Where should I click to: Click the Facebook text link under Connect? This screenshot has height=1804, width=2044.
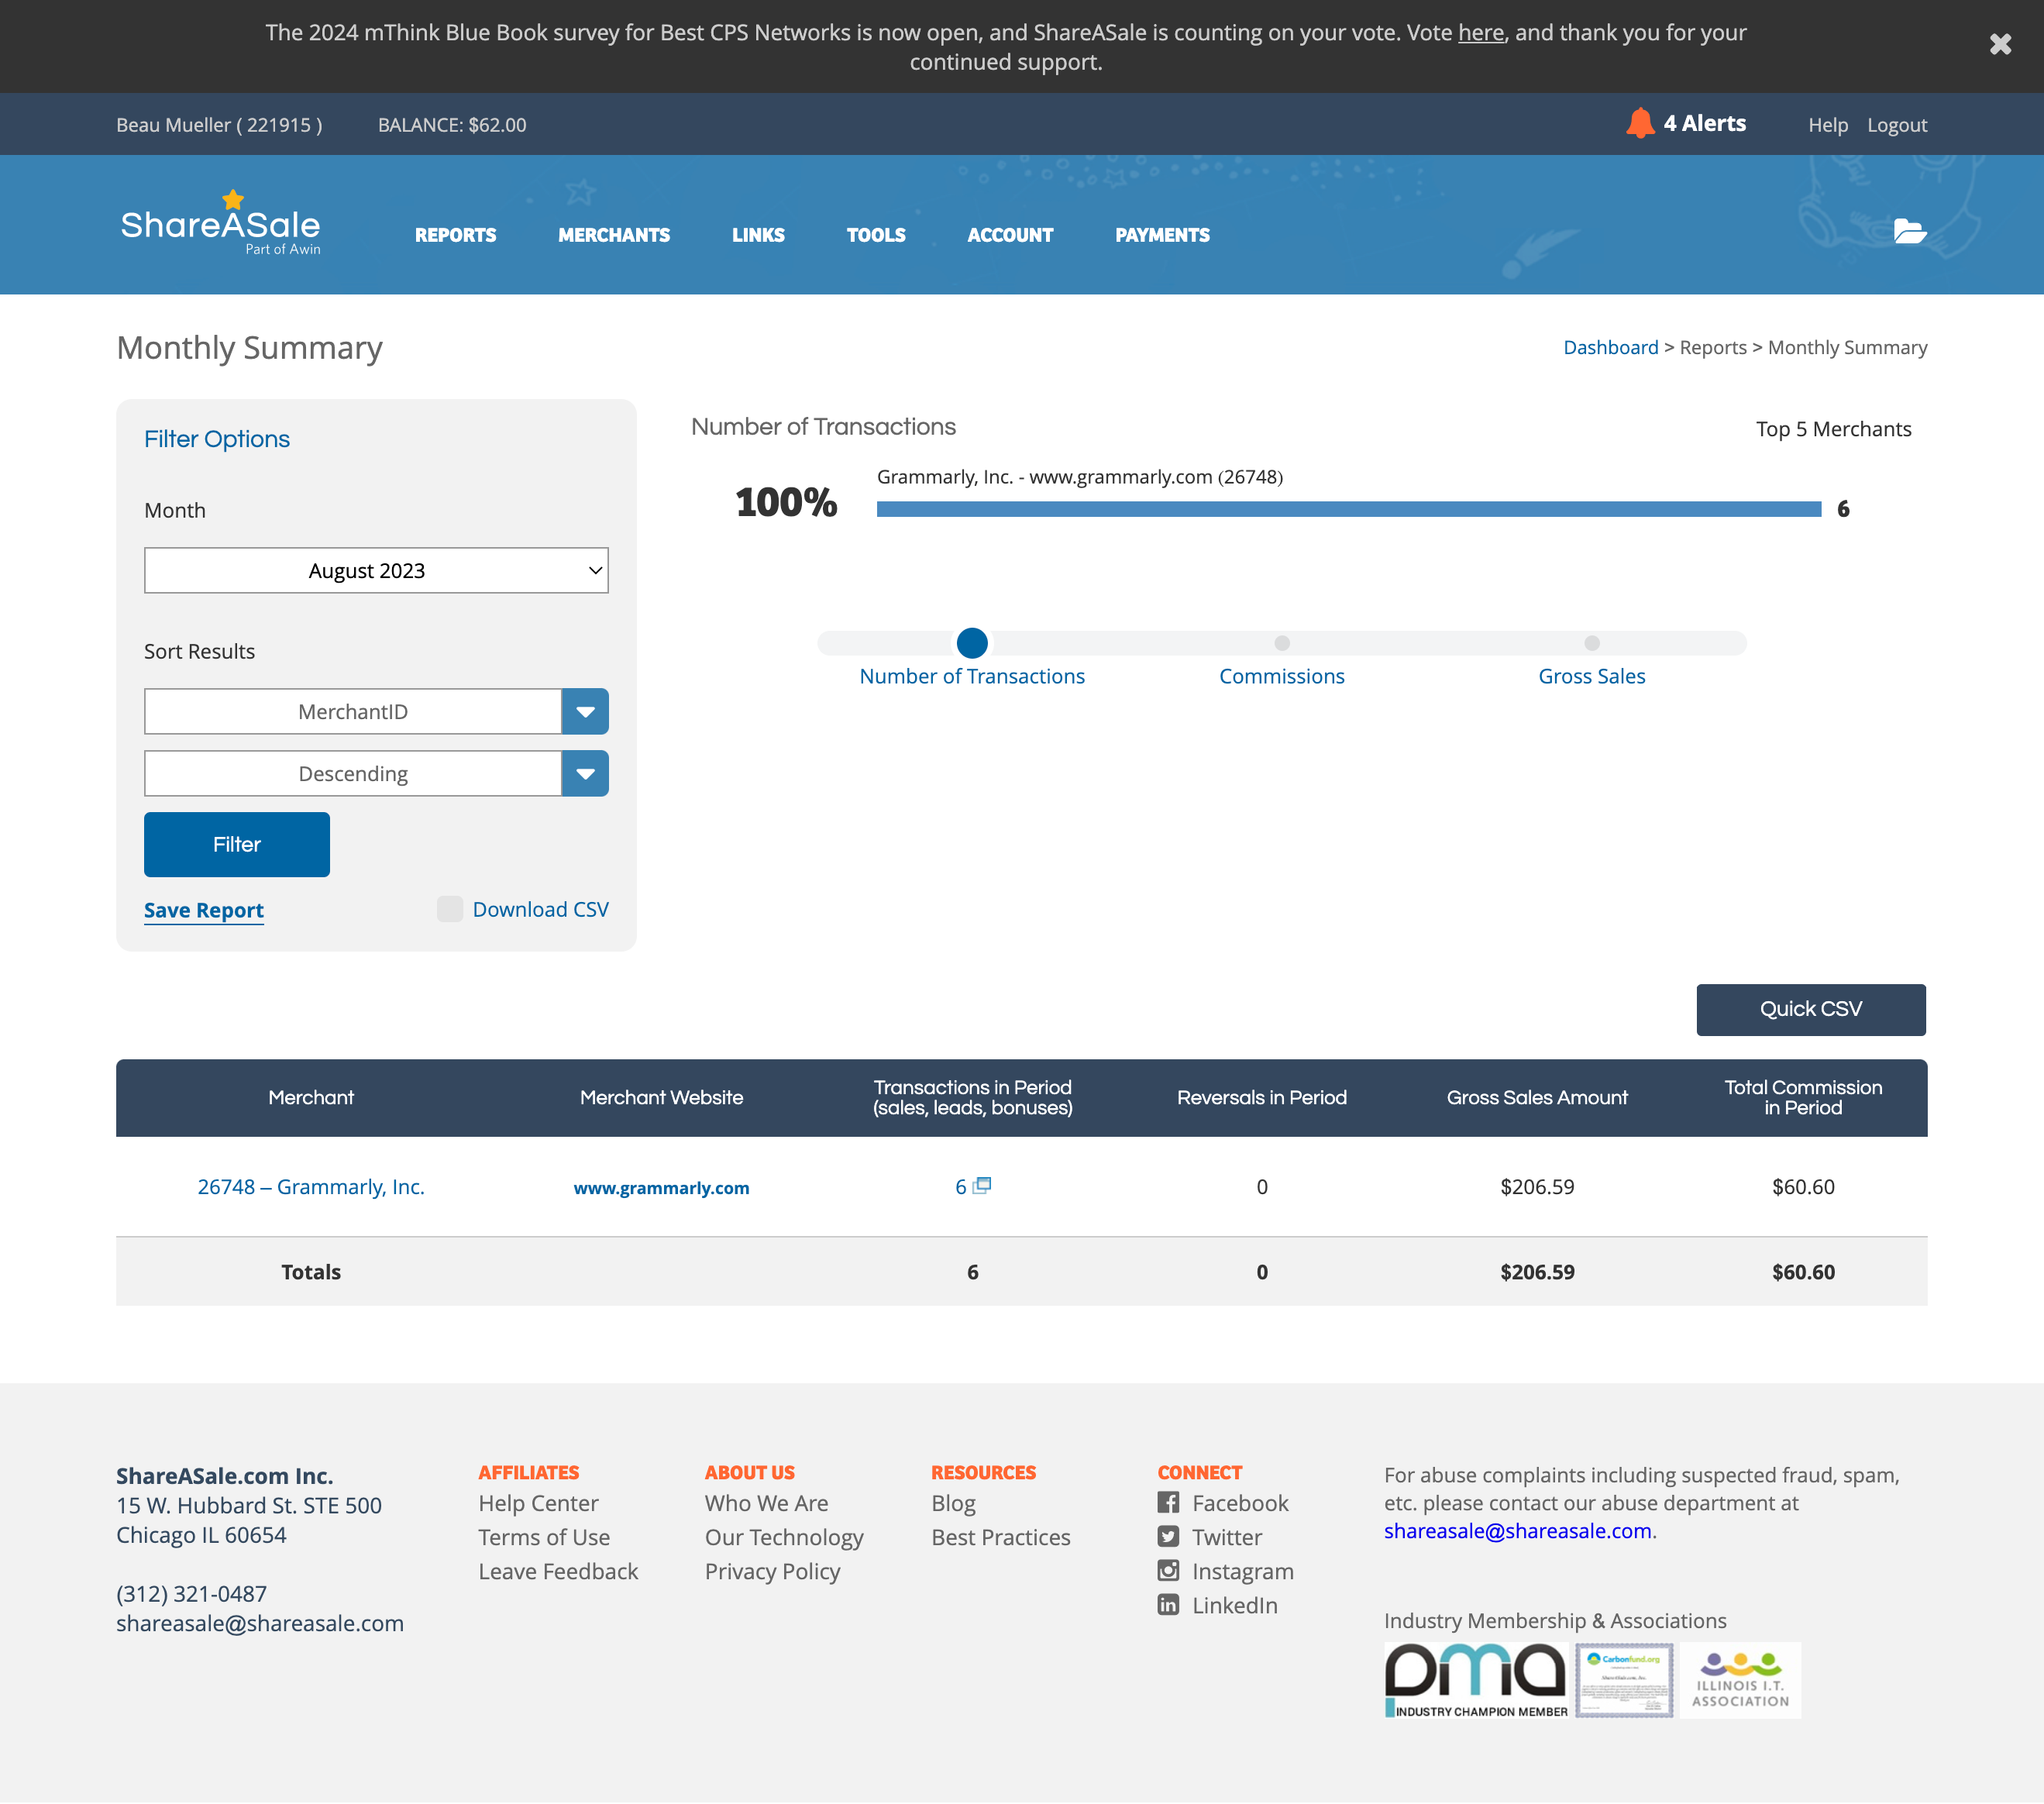click(x=1240, y=1503)
